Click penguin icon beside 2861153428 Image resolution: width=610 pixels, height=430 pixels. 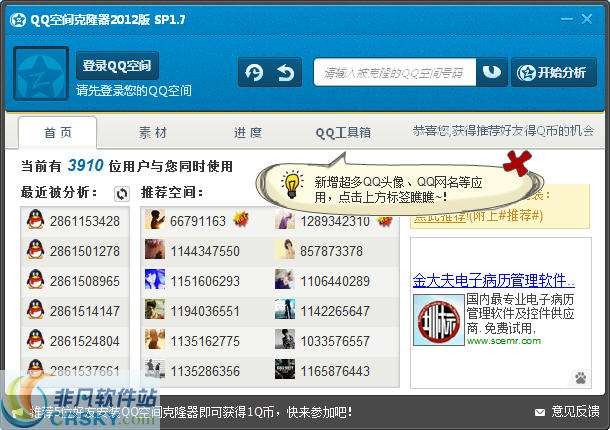coord(35,219)
